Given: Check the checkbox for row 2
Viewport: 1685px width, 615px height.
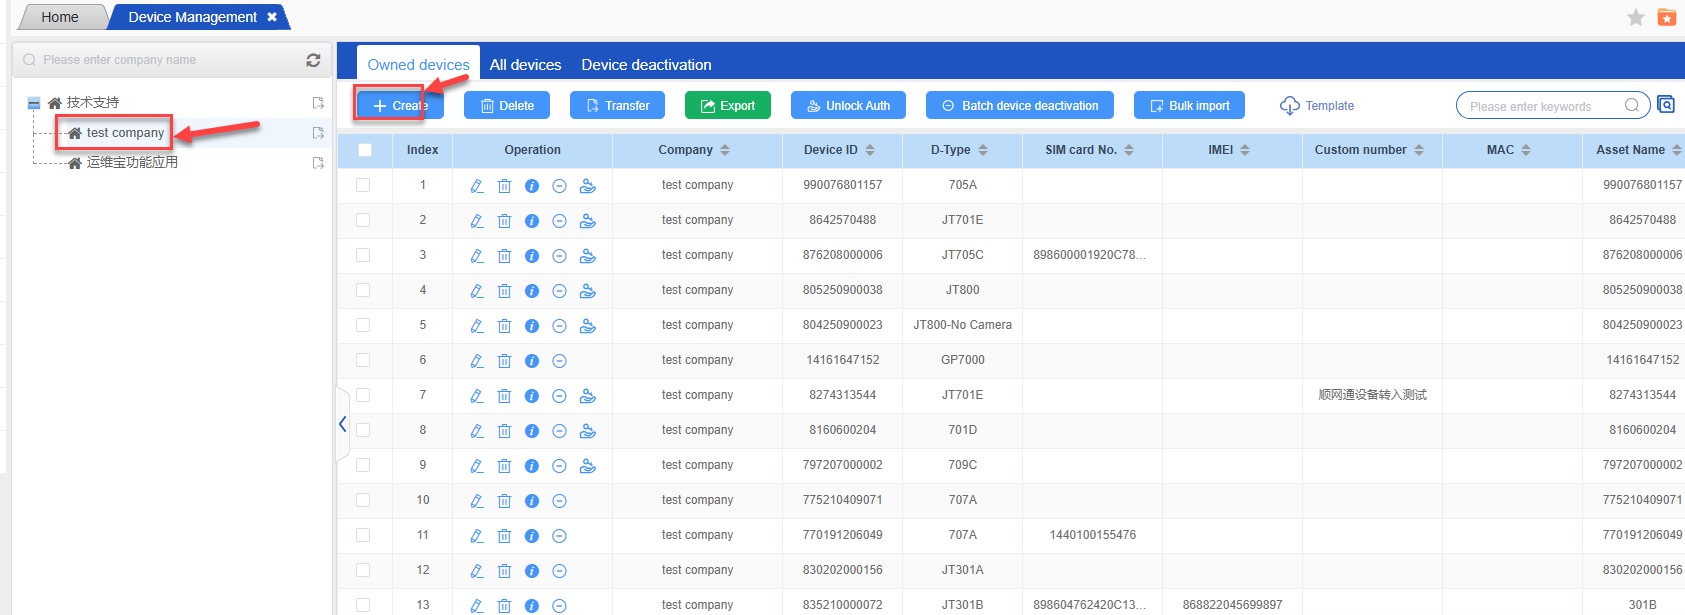Looking at the screenshot, I should pos(363,220).
